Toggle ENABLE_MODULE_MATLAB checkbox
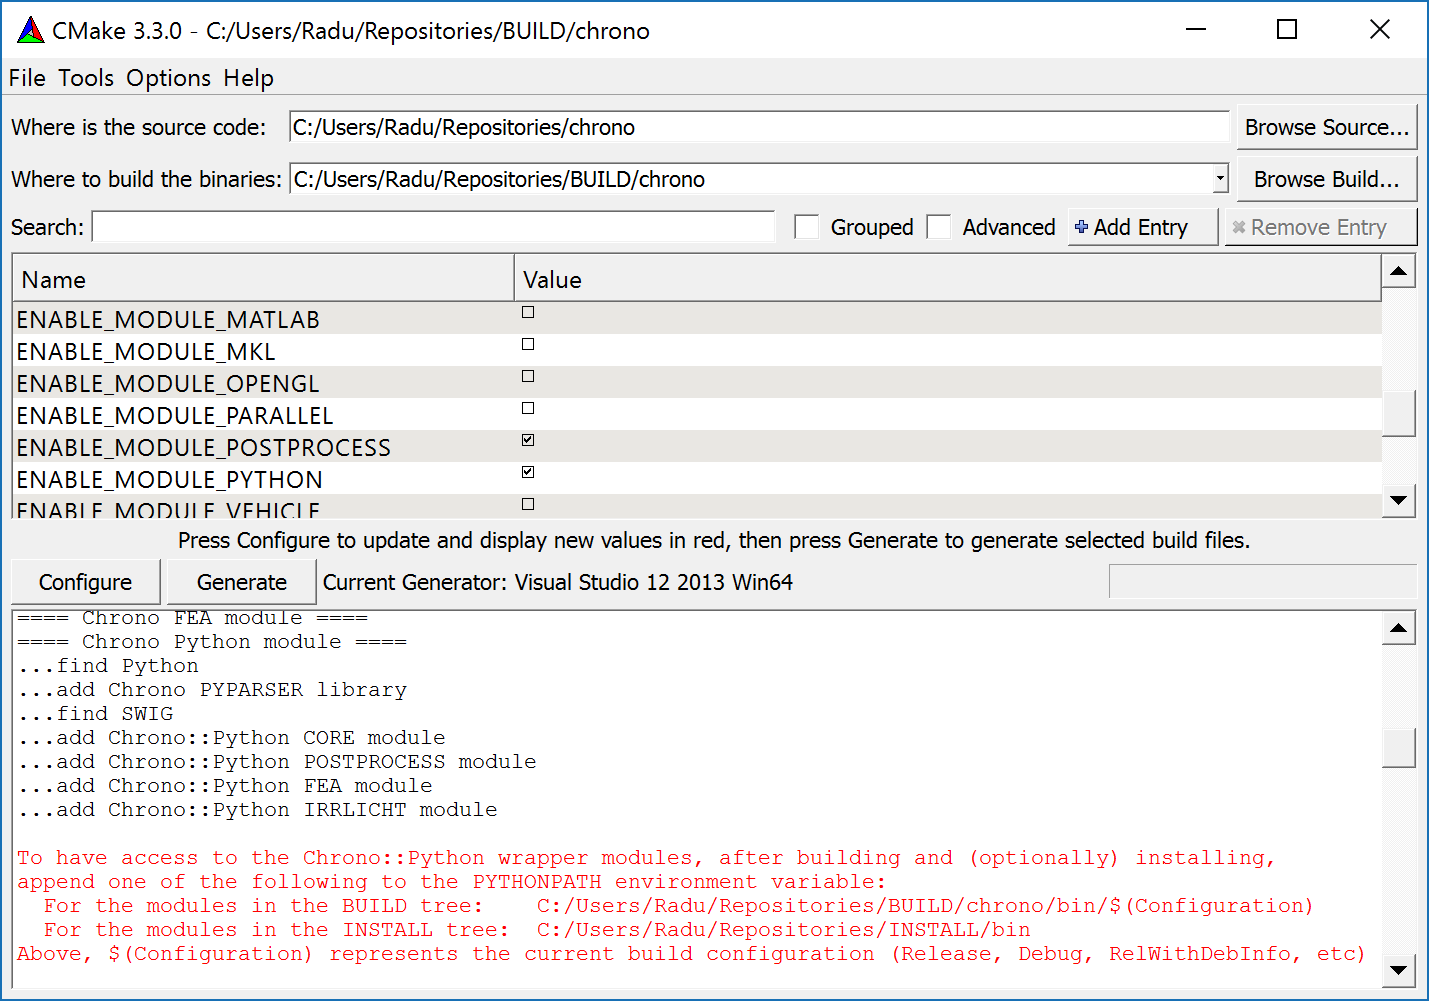This screenshot has width=1429, height=1001. pyautogui.click(x=528, y=313)
